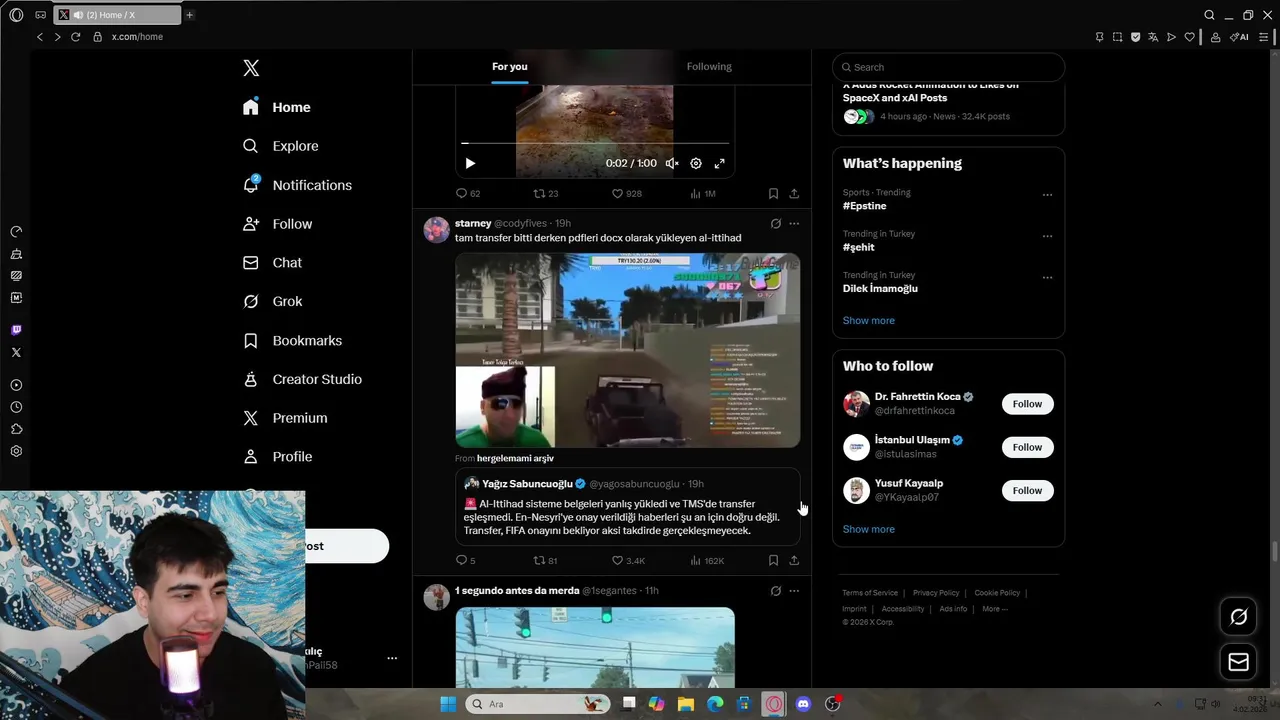Open Opera AI assistant in address bar

point(1239,37)
